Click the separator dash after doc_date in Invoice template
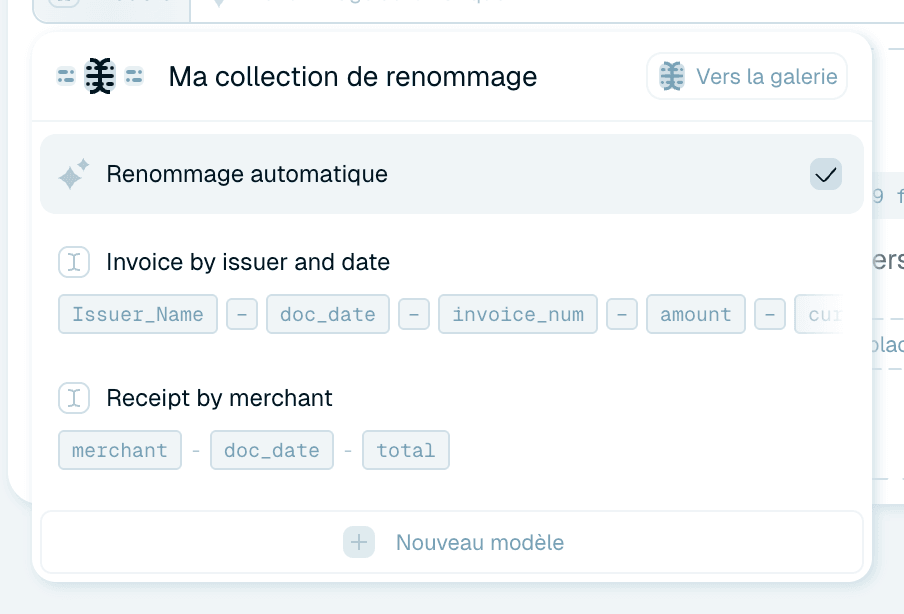This screenshot has height=614, width=904. pos(414,314)
